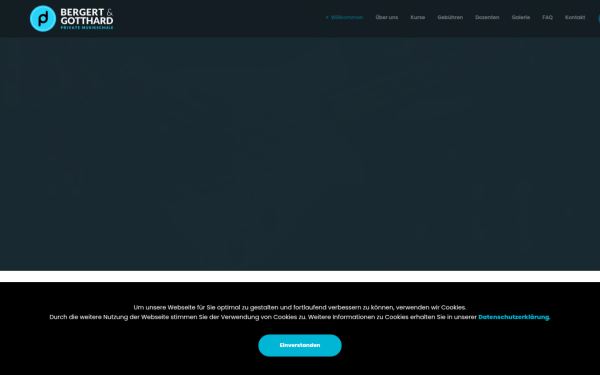Open the Gebühren menu item
This screenshot has width=600, height=375.
coord(450,17)
